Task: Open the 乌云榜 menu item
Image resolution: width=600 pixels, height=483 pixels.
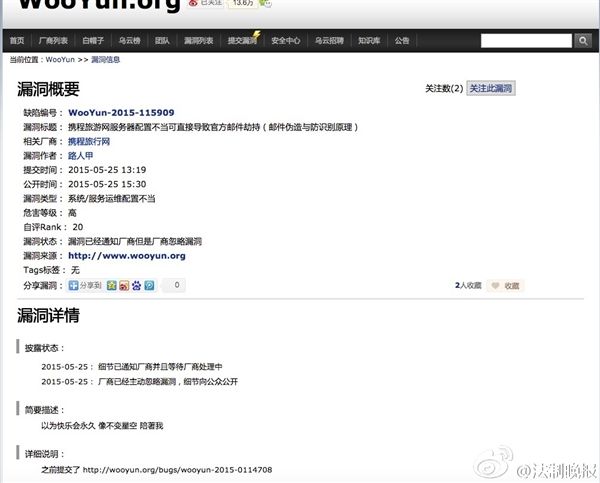Action: coord(129,41)
